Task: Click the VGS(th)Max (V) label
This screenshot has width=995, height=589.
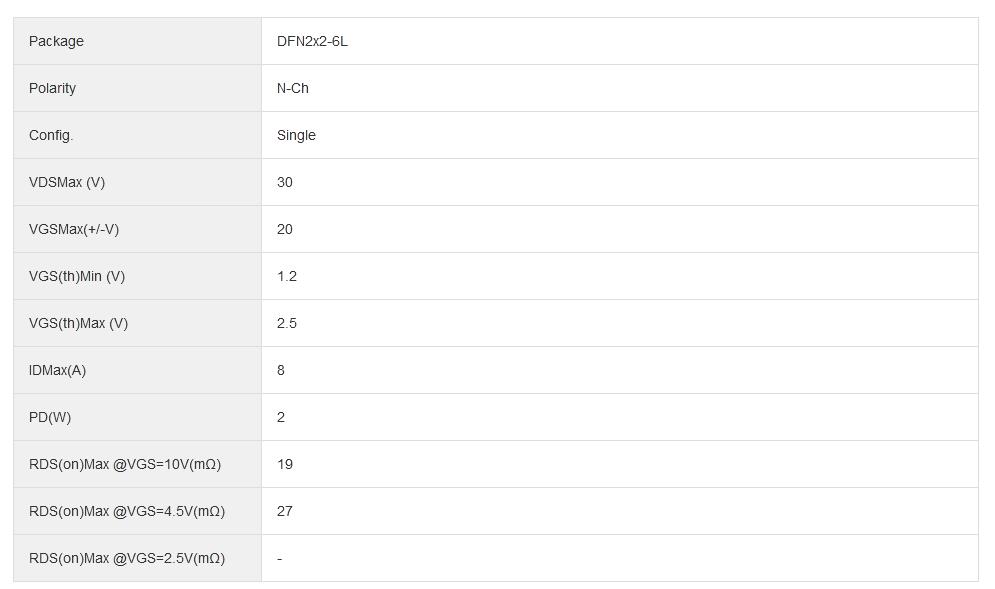Action: tap(78, 323)
